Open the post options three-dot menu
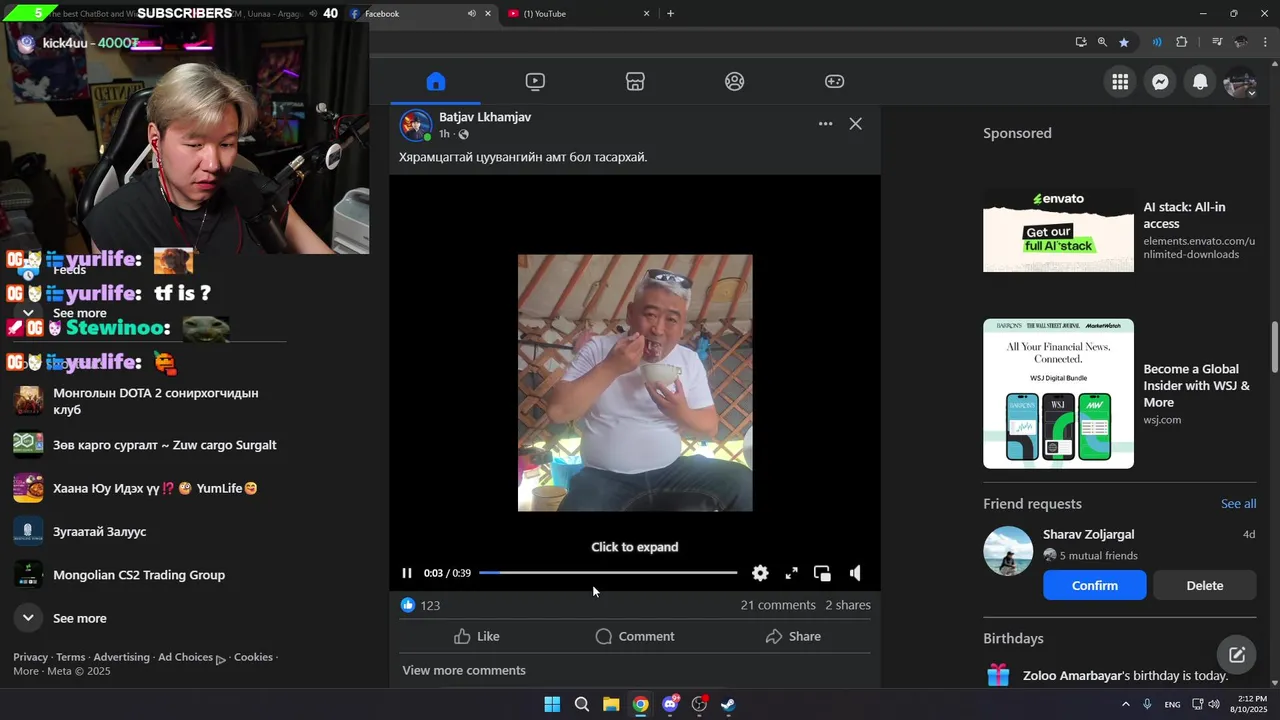The image size is (1280, 720). [825, 124]
